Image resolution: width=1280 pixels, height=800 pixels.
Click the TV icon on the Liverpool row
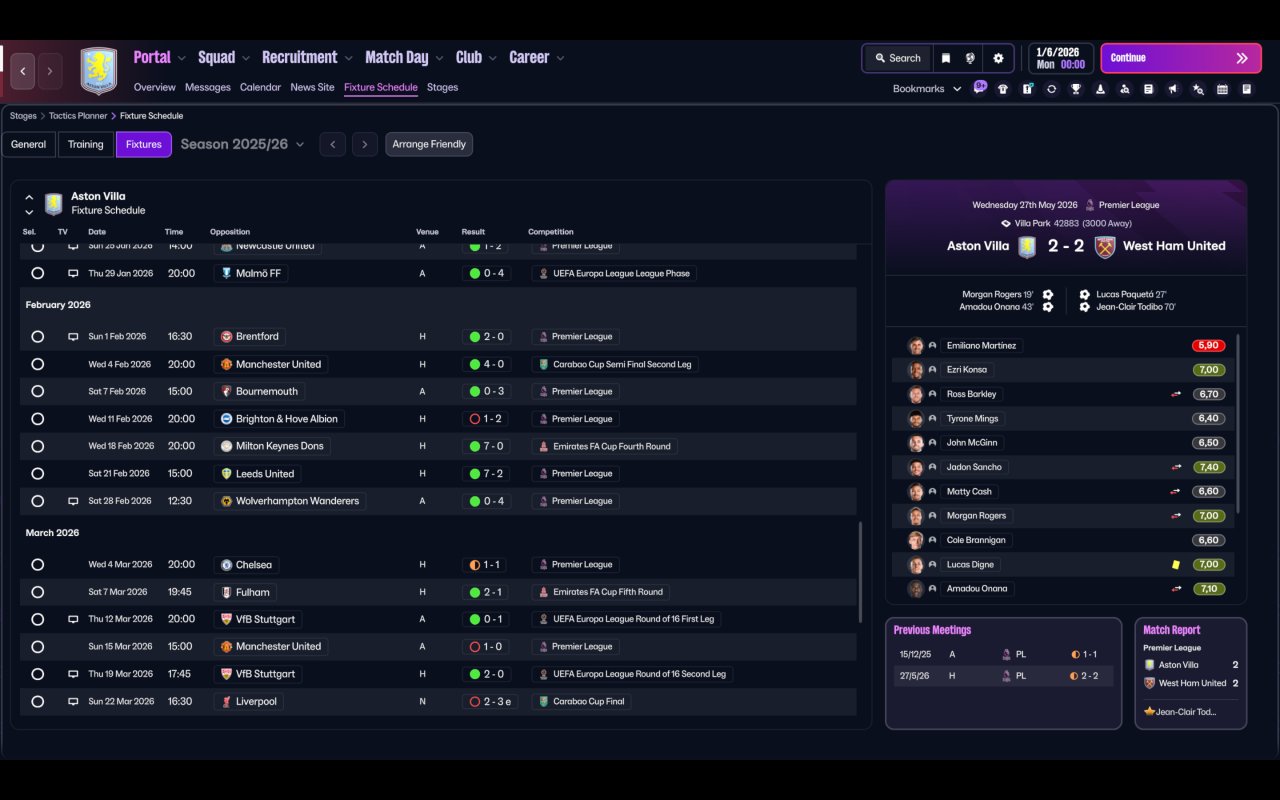tap(73, 702)
